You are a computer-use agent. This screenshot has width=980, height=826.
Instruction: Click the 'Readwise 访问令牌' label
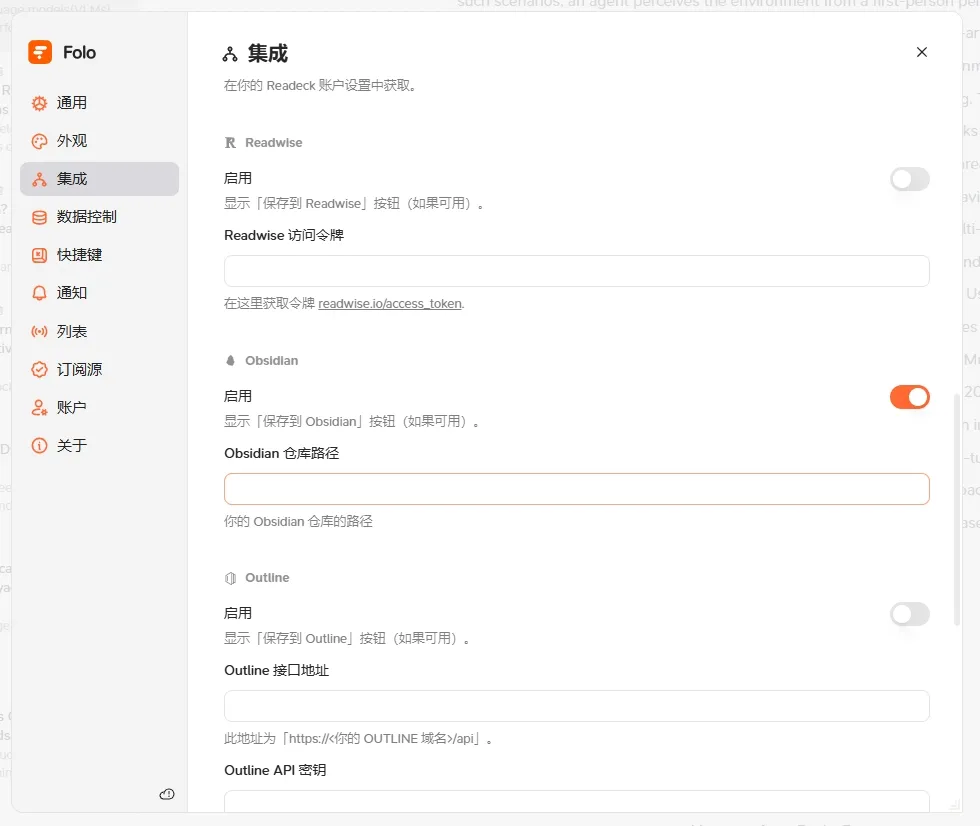284,236
